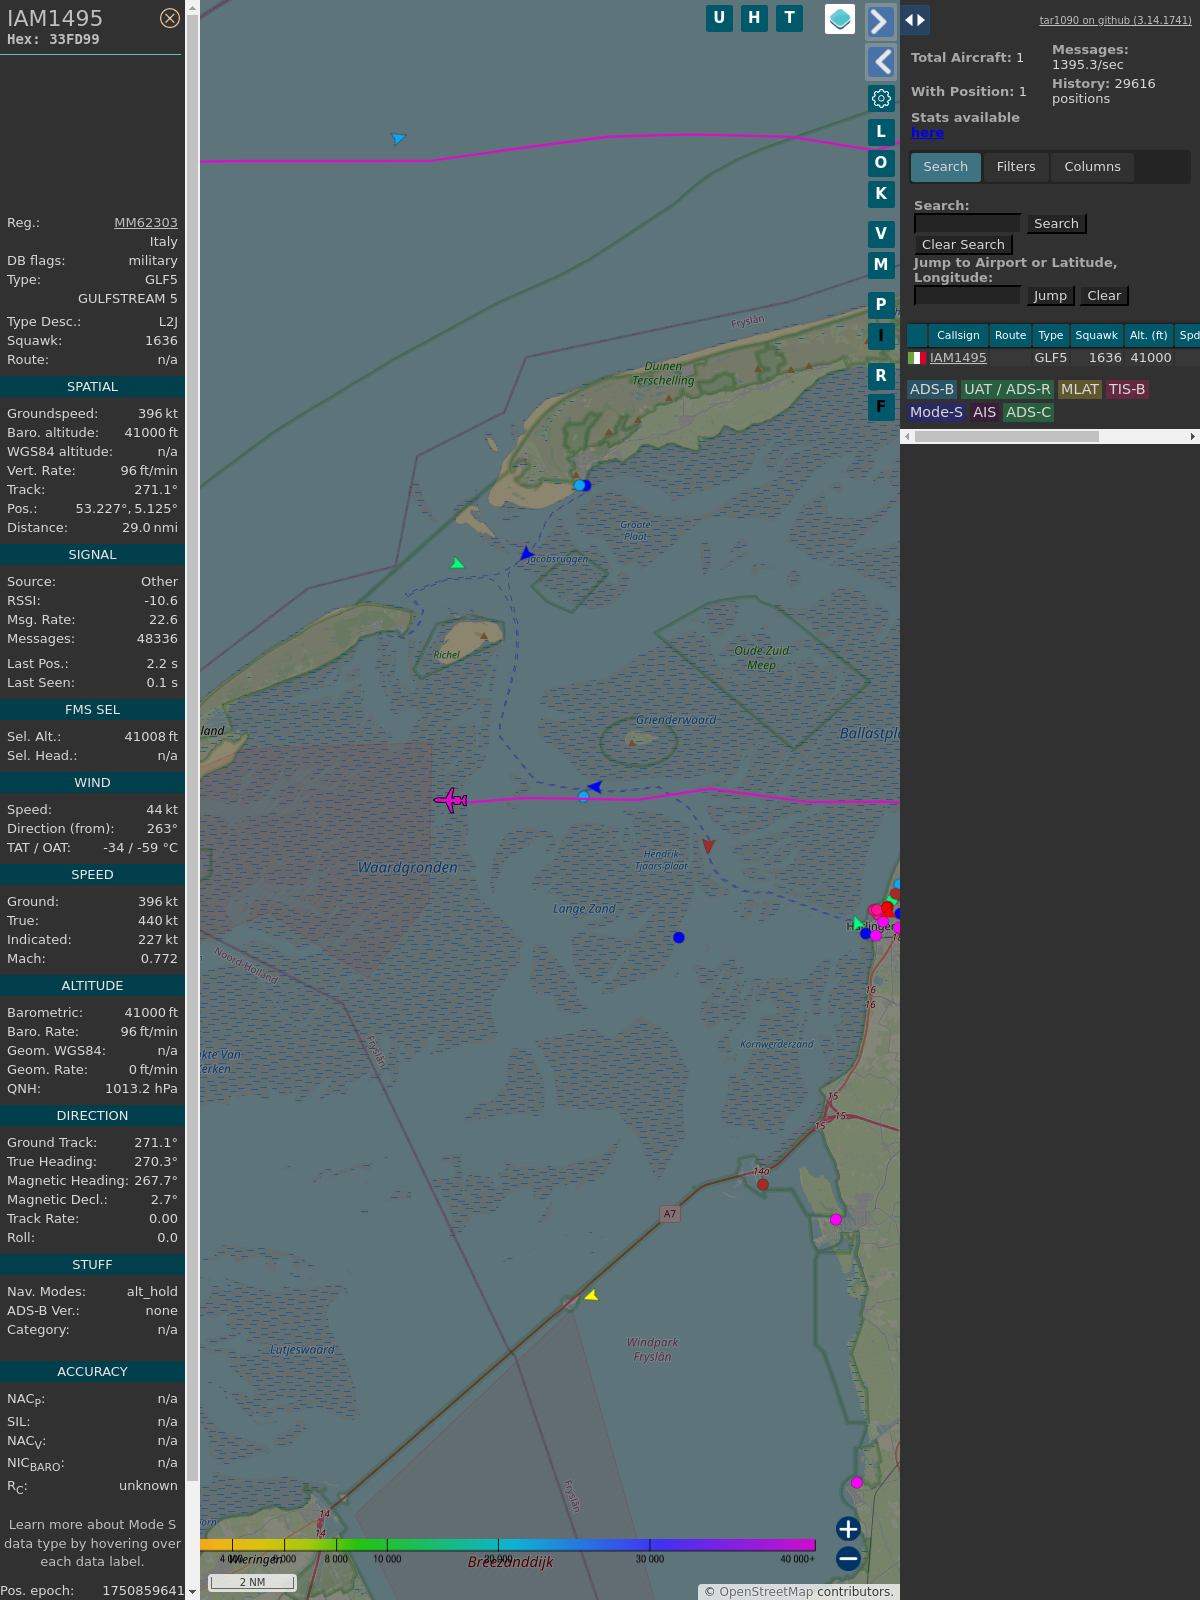Click the altitude color legend bar
The image size is (1200, 1600).
pos(508,1545)
